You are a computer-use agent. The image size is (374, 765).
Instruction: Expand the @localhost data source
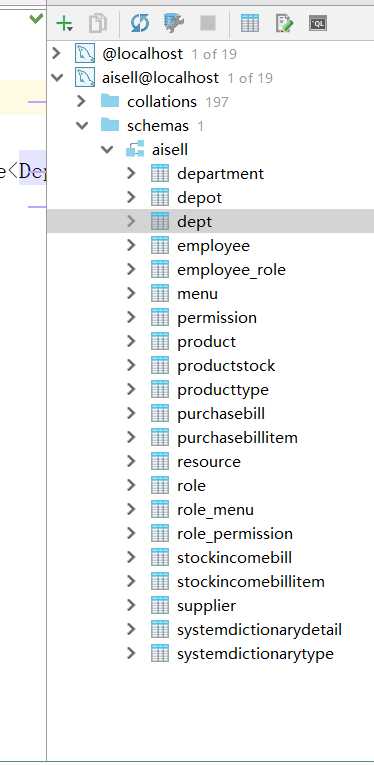coord(57,53)
